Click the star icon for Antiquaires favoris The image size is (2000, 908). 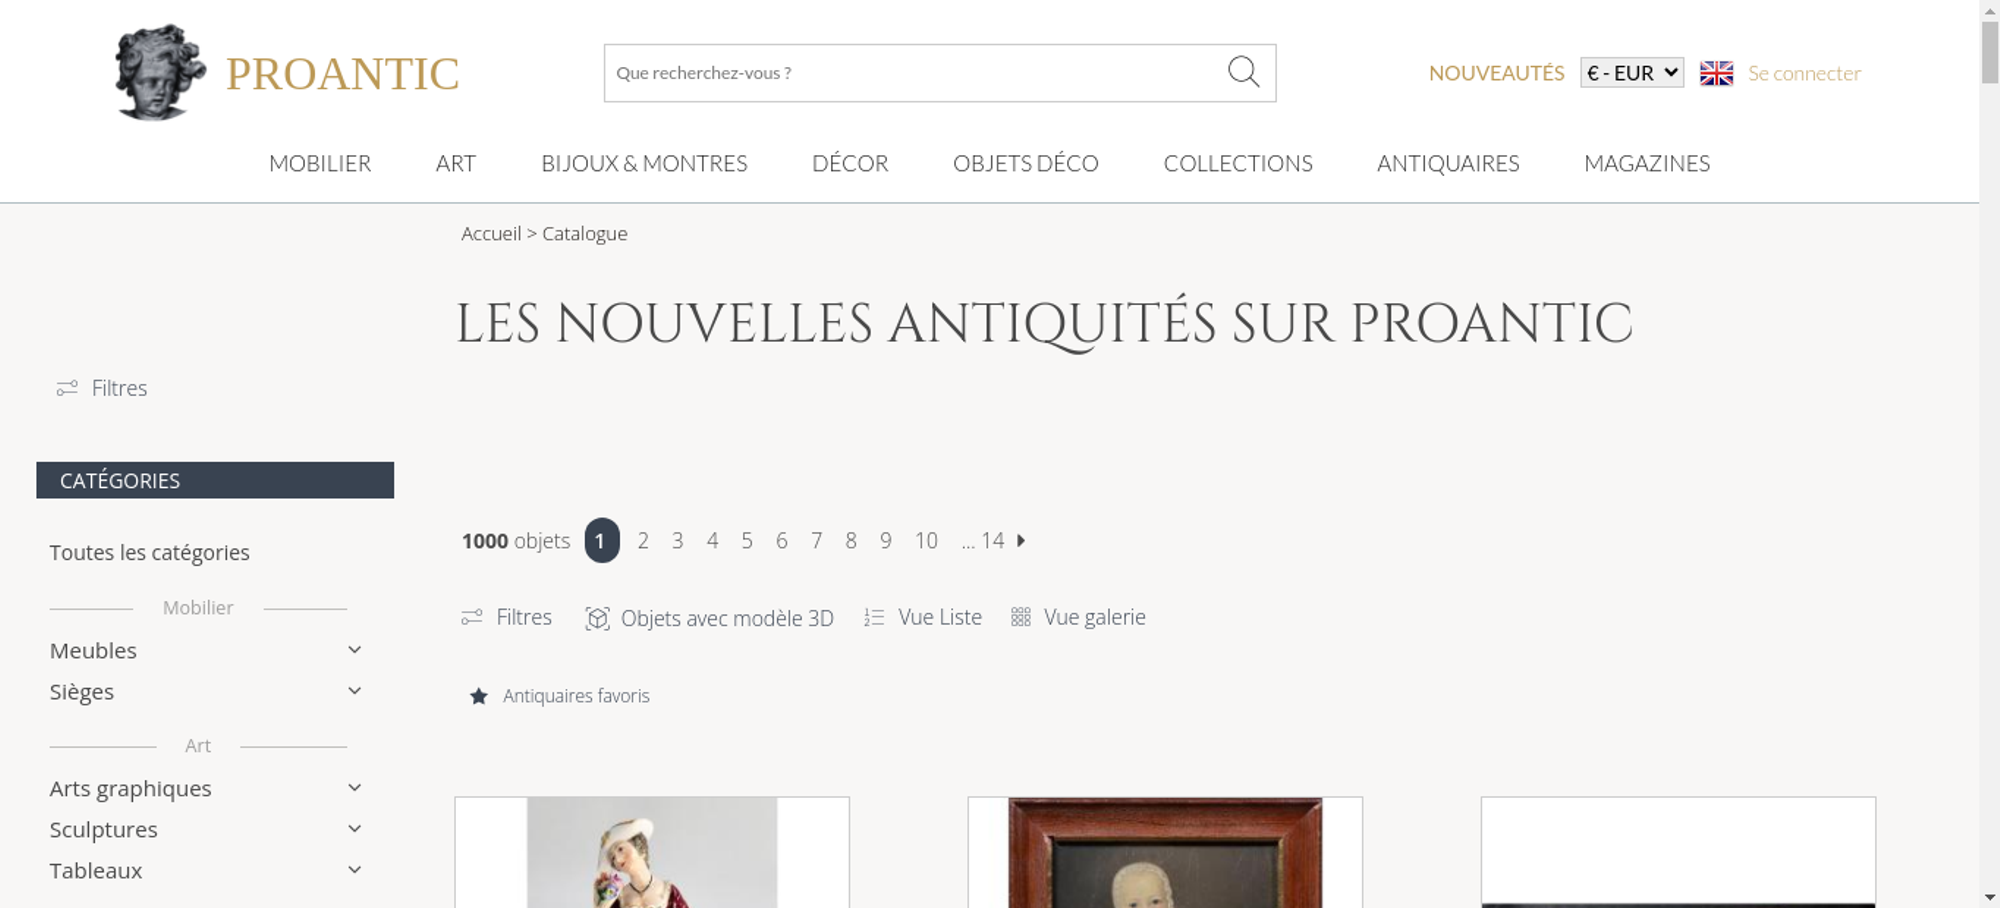point(479,696)
